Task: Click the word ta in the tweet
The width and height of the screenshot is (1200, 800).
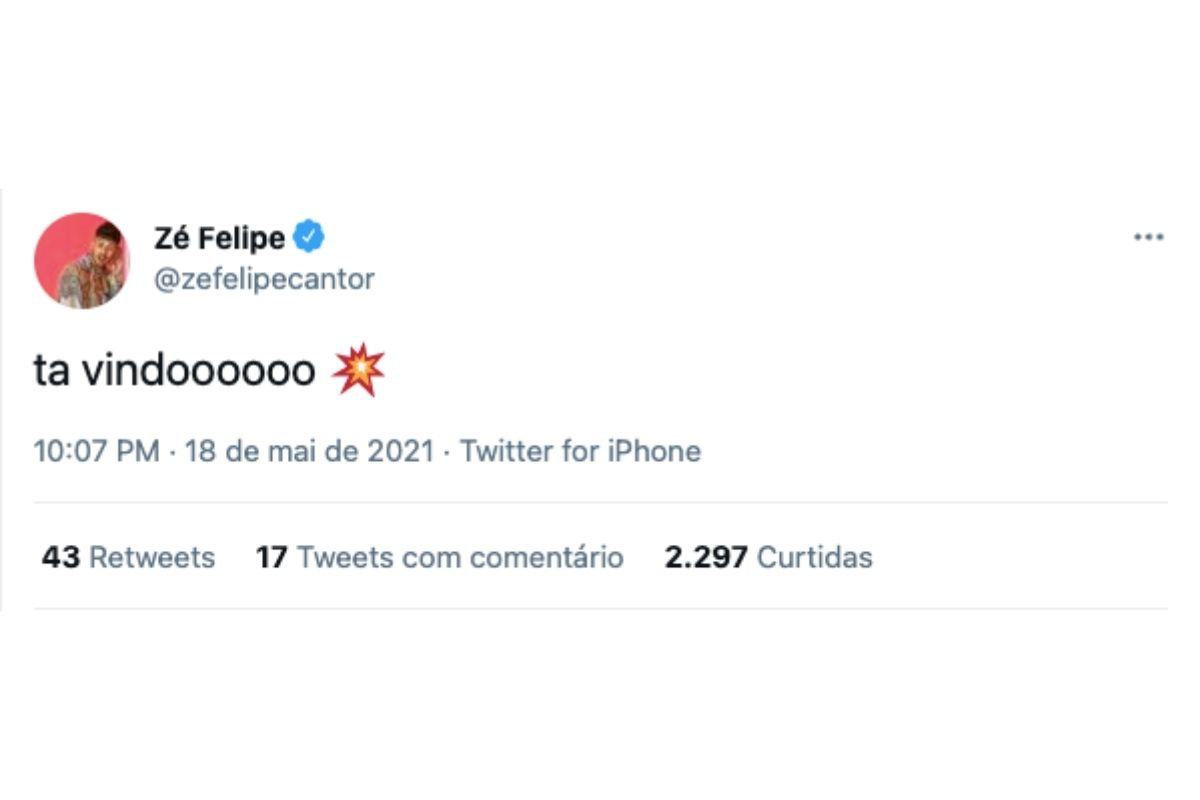Action: (52, 372)
